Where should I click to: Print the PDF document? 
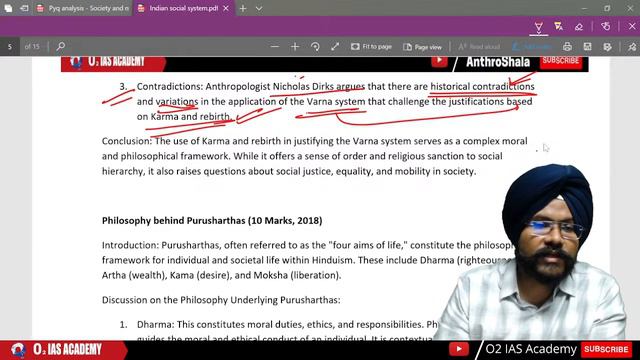tap(567, 47)
